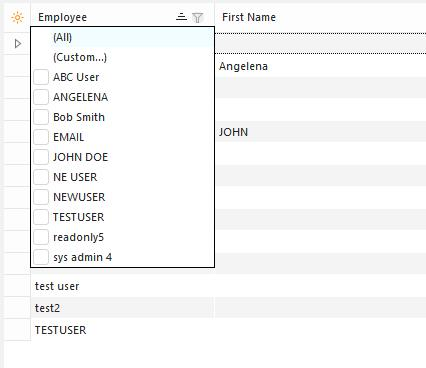The height and width of the screenshot is (368, 426).
Task: Choose (Custom...) filter option
Action: click(122, 57)
